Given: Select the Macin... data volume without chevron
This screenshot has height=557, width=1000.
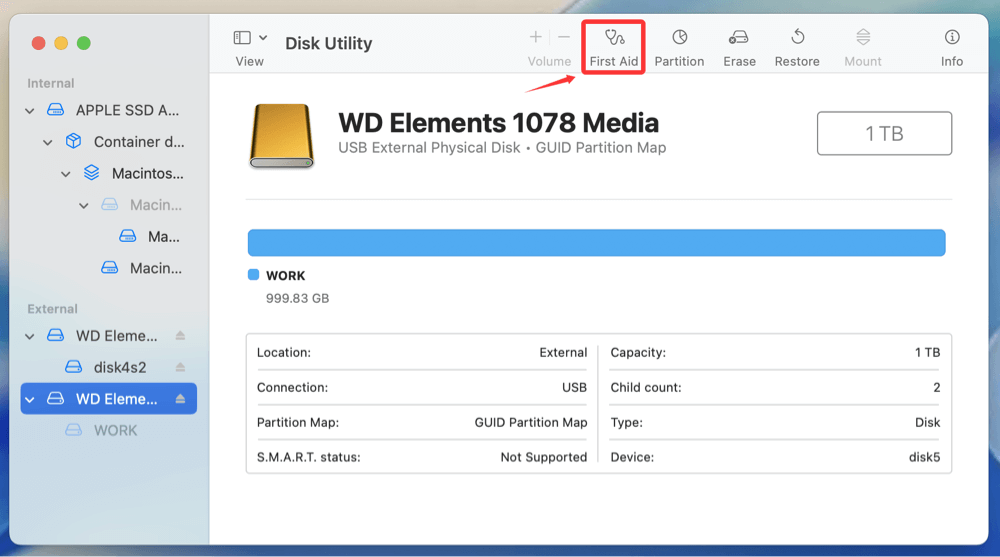Looking at the screenshot, I should click(x=108, y=268).
